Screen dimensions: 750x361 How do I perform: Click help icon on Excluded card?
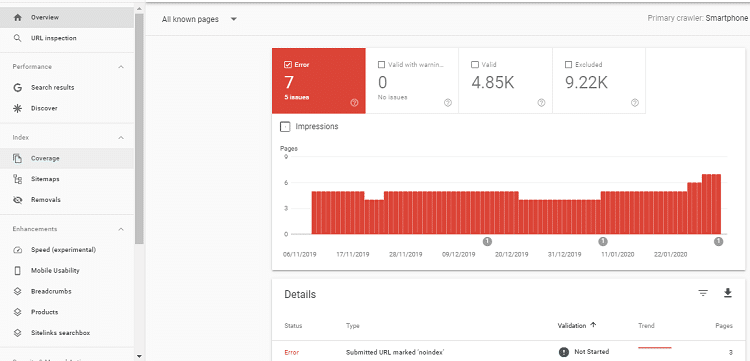pyautogui.click(x=635, y=102)
